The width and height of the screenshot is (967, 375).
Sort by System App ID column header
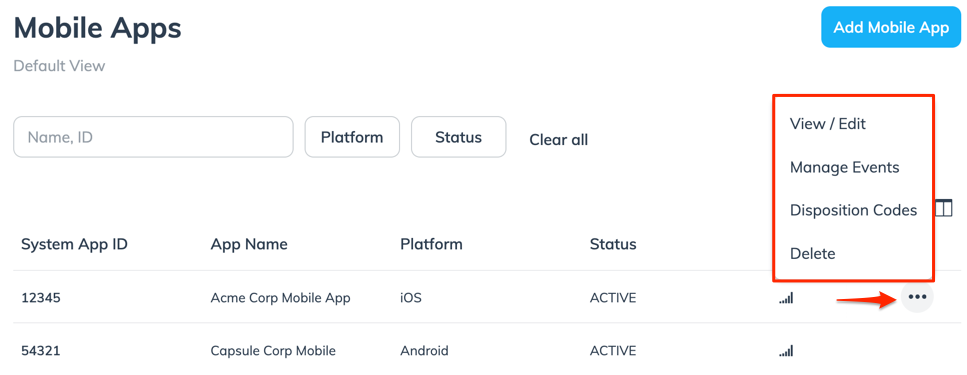75,244
